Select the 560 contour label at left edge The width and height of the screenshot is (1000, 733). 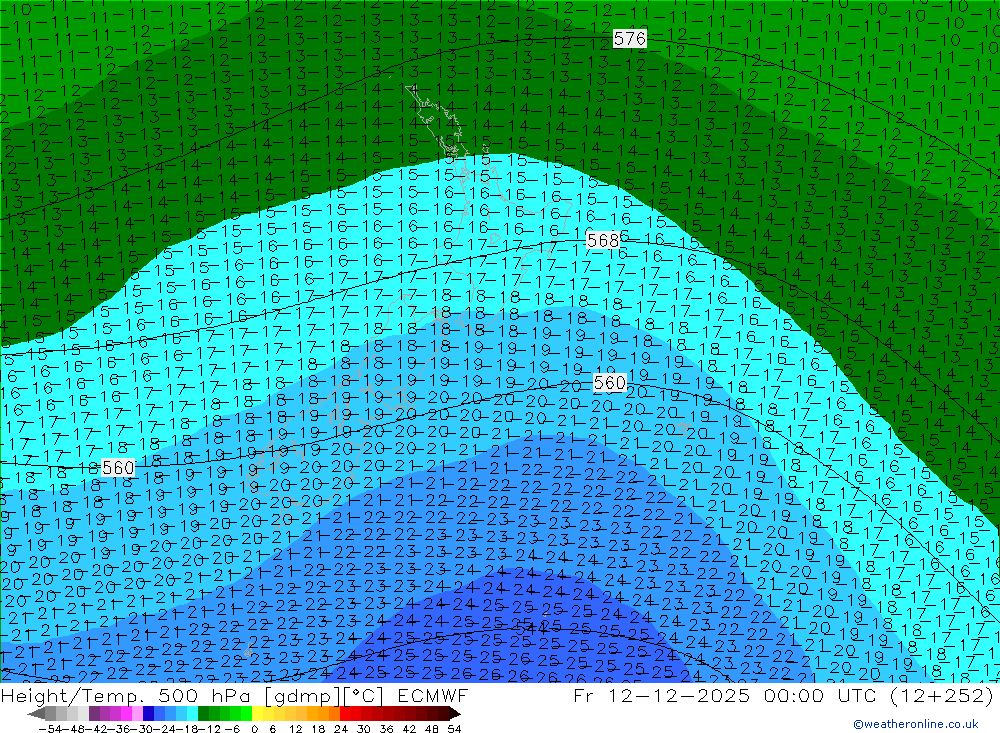pyautogui.click(x=118, y=468)
